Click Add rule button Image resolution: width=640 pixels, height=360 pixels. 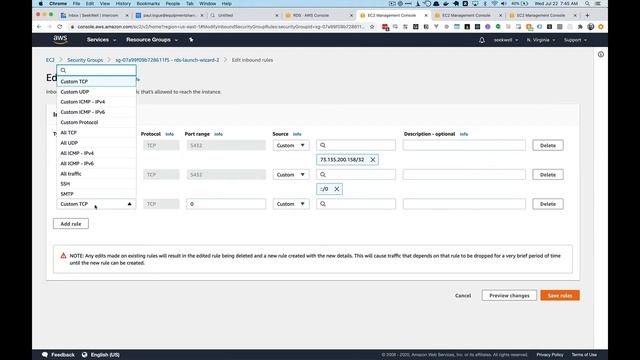pyautogui.click(x=71, y=224)
